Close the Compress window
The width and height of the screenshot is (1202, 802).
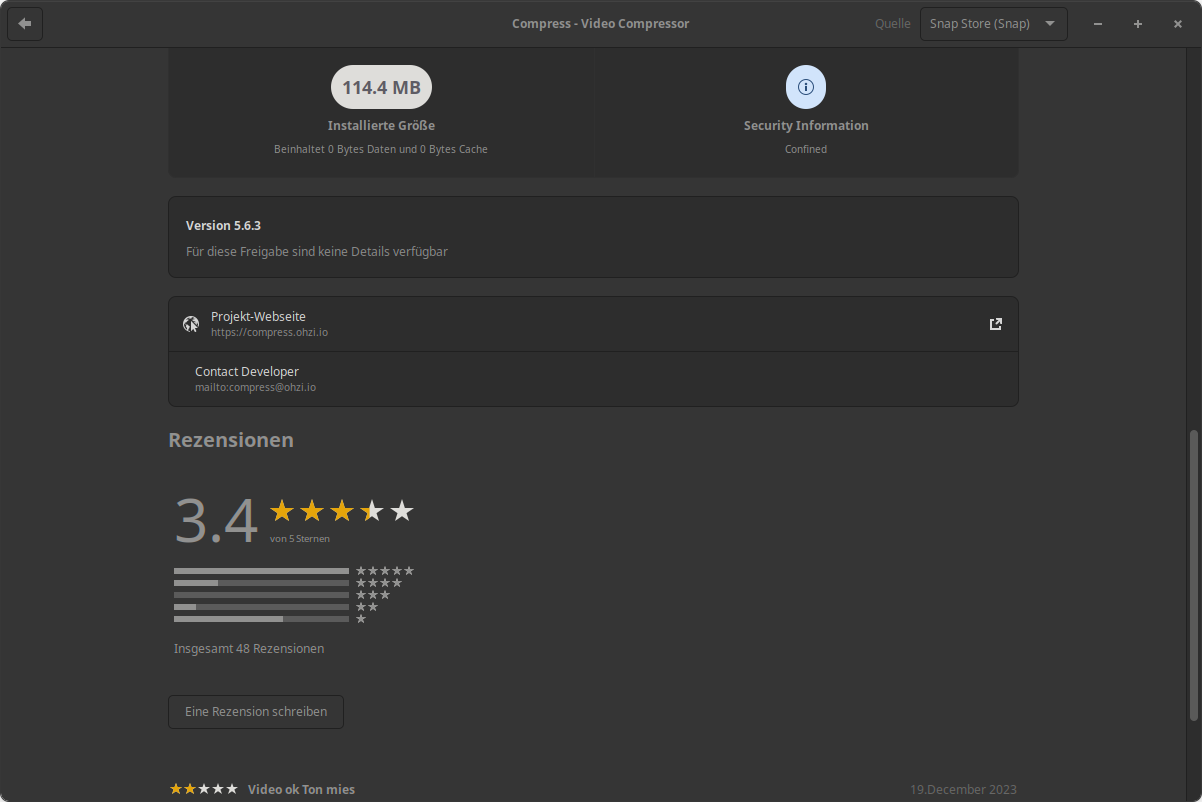[1178, 24]
